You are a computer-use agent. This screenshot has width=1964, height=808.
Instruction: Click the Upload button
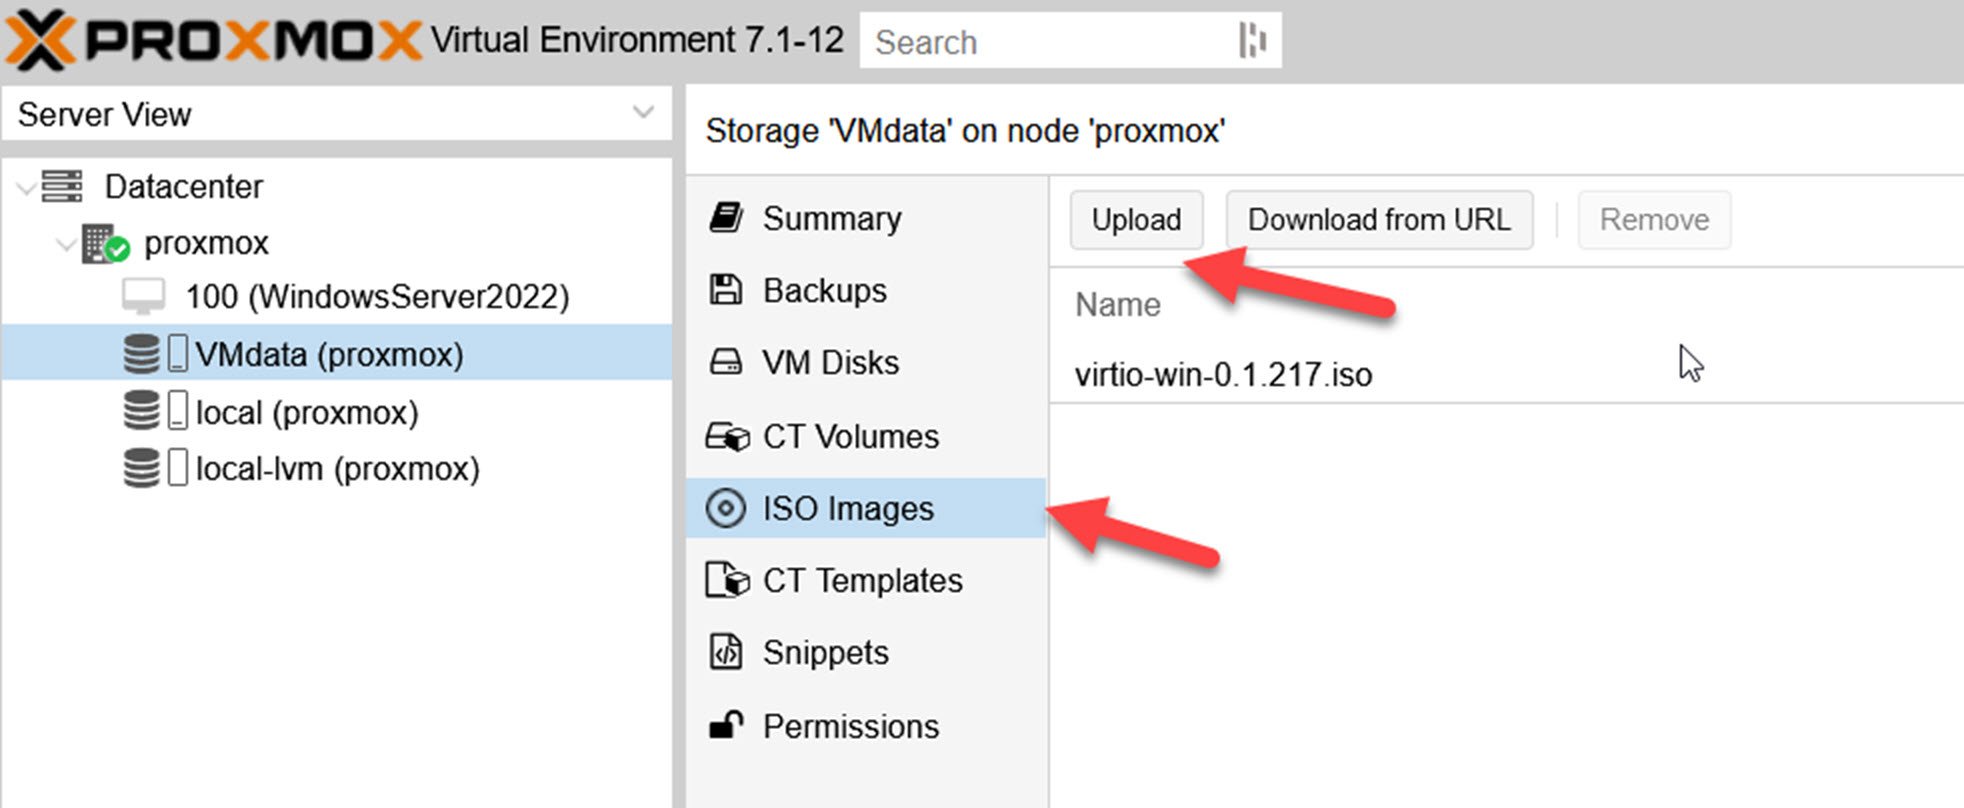coord(1136,219)
